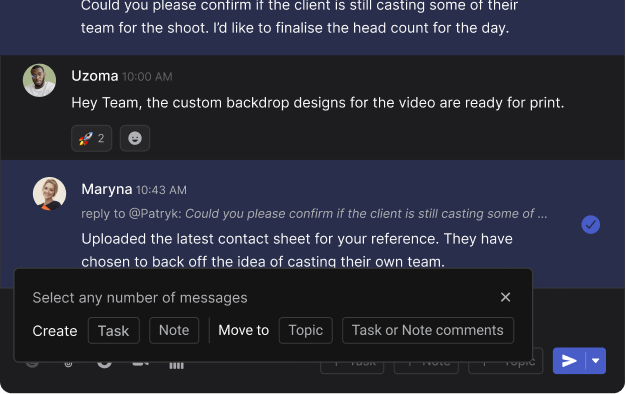Click the rocket reaction with count 2
The image size is (626, 394).
(91, 138)
